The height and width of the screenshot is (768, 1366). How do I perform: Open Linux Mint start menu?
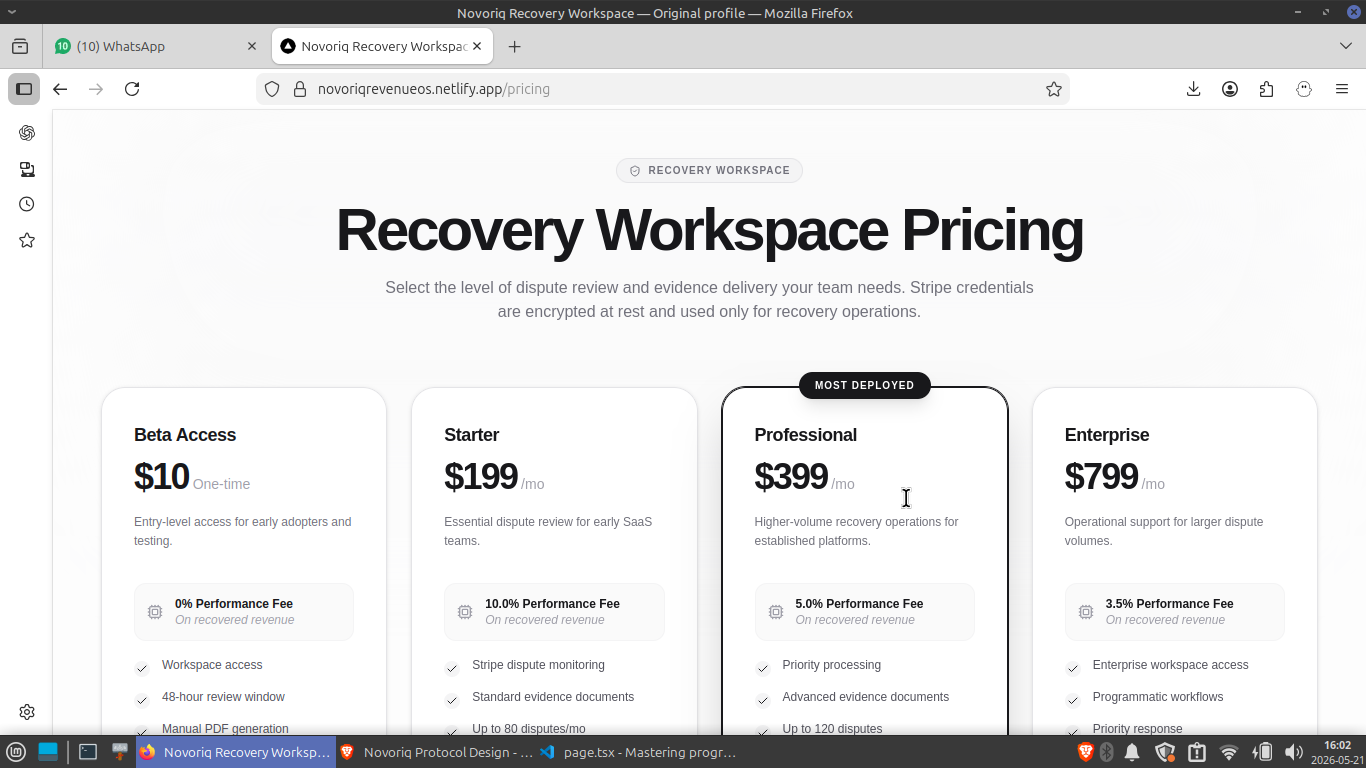[16, 752]
